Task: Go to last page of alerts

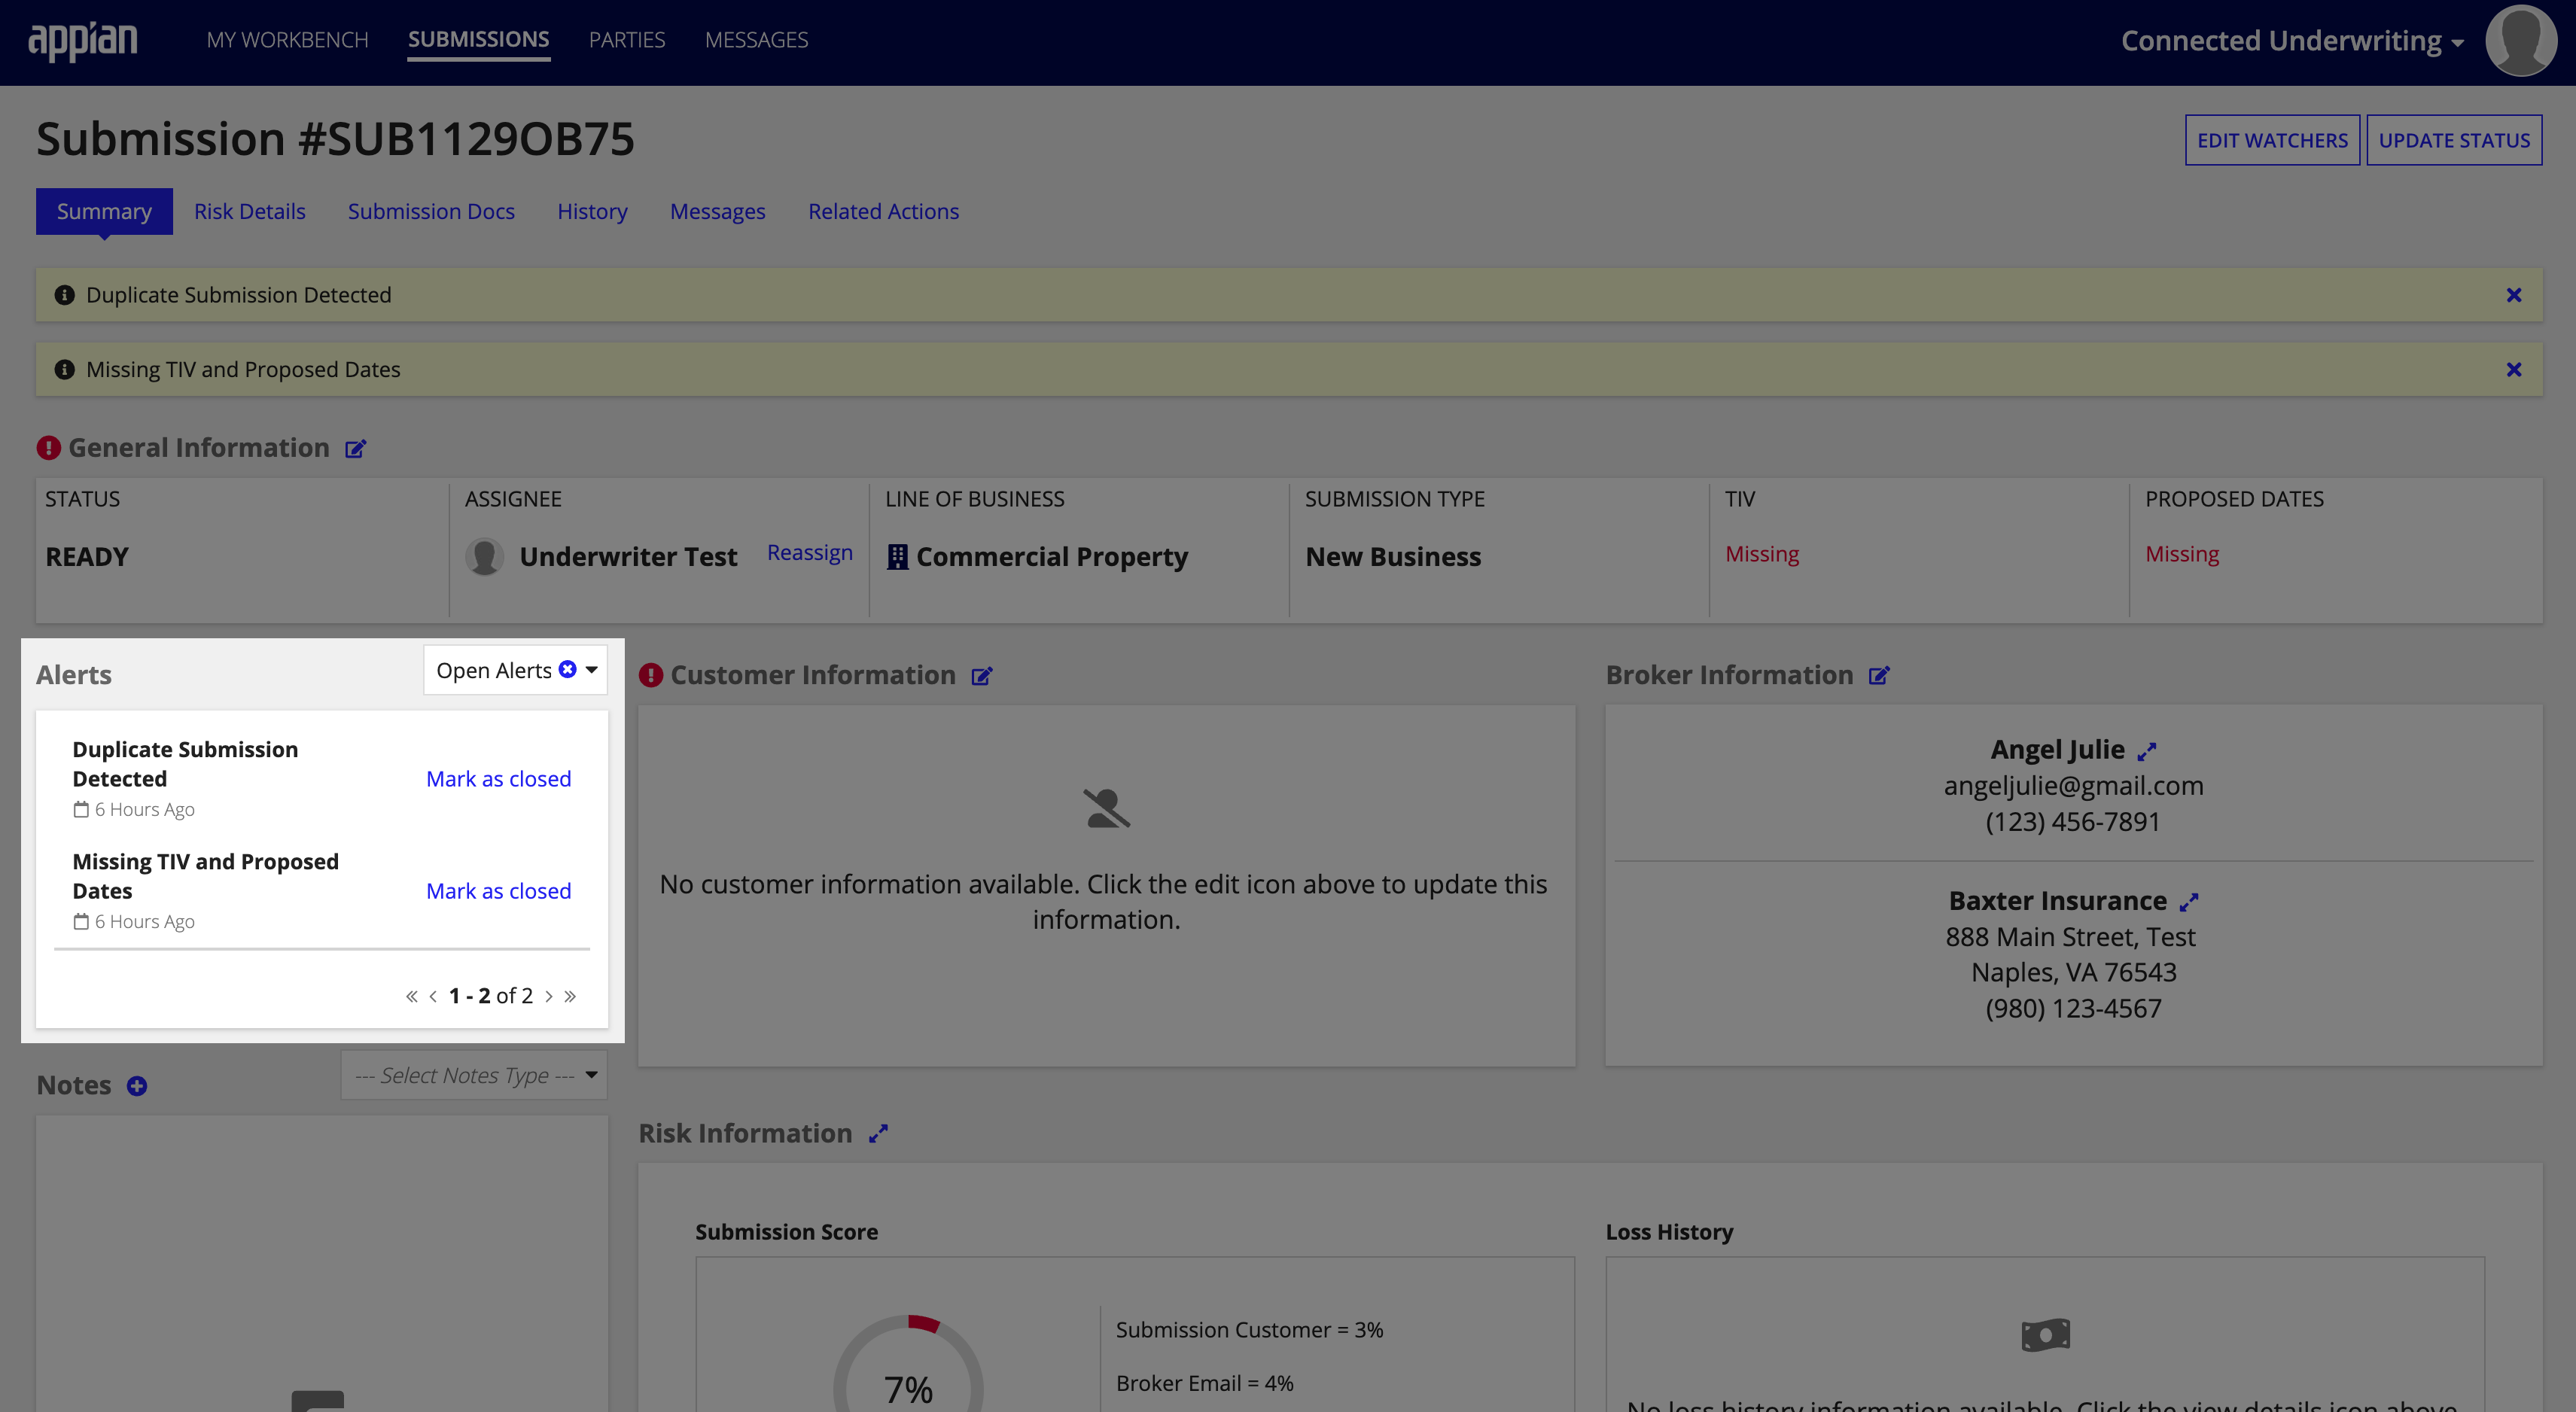Action: click(570, 996)
